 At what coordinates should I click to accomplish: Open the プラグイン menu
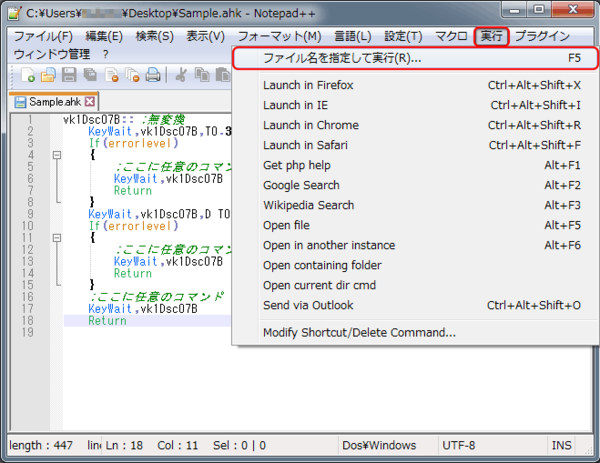(542, 36)
